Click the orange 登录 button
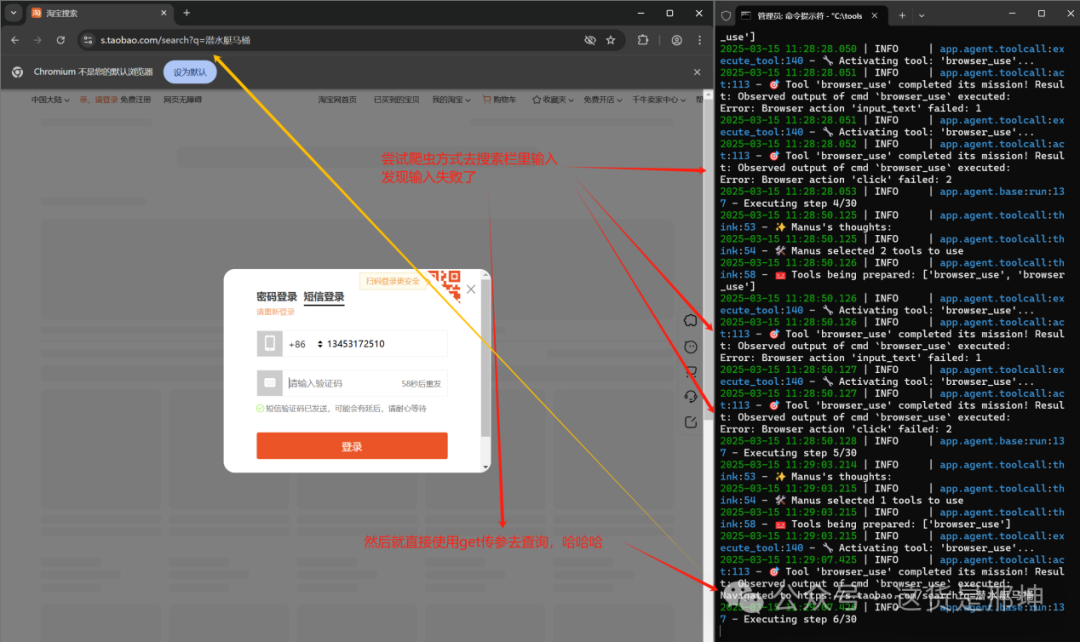This screenshot has height=642, width=1080. pyautogui.click(x=352, y=446)
